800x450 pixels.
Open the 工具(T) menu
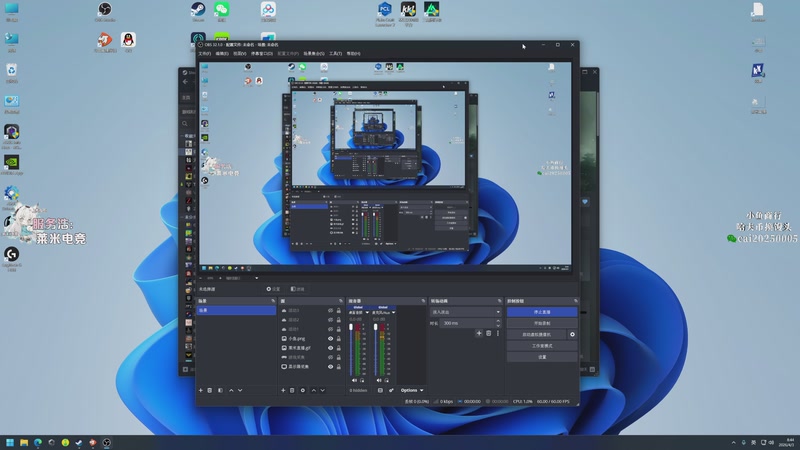[x=335, y=54]
